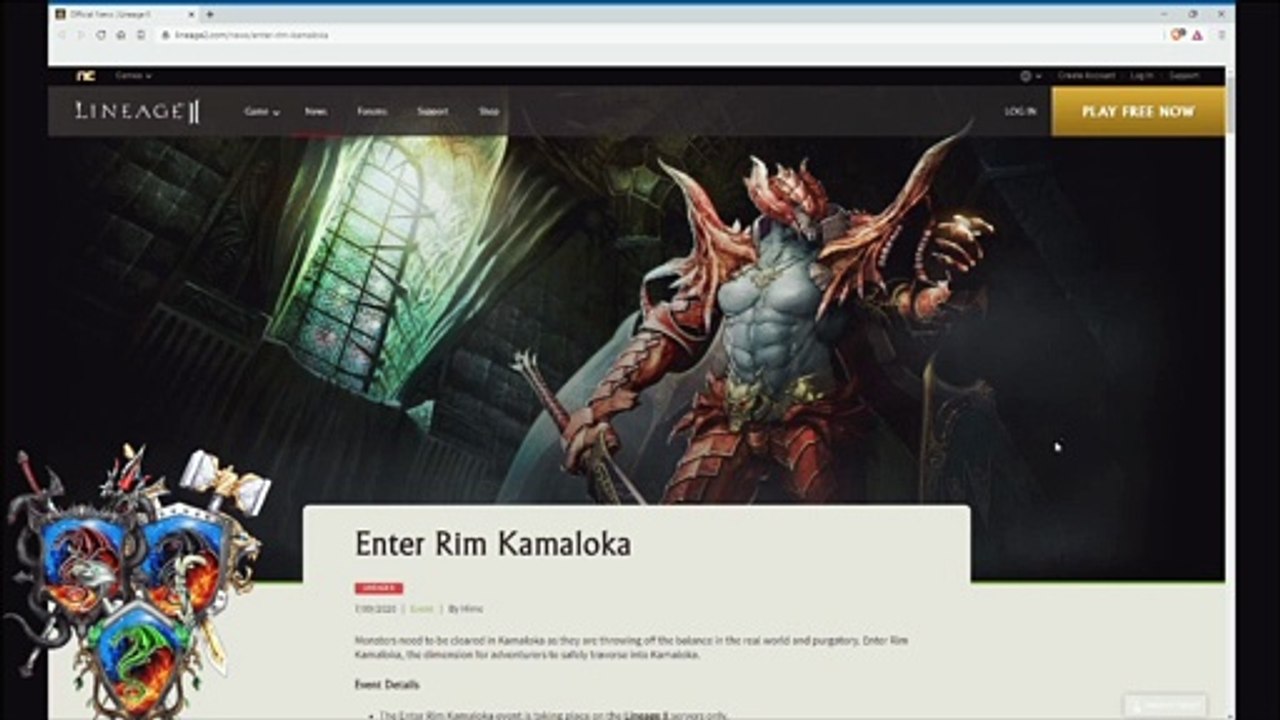
Task: Open the browser main menu icon
Action: click(1221, 34)
